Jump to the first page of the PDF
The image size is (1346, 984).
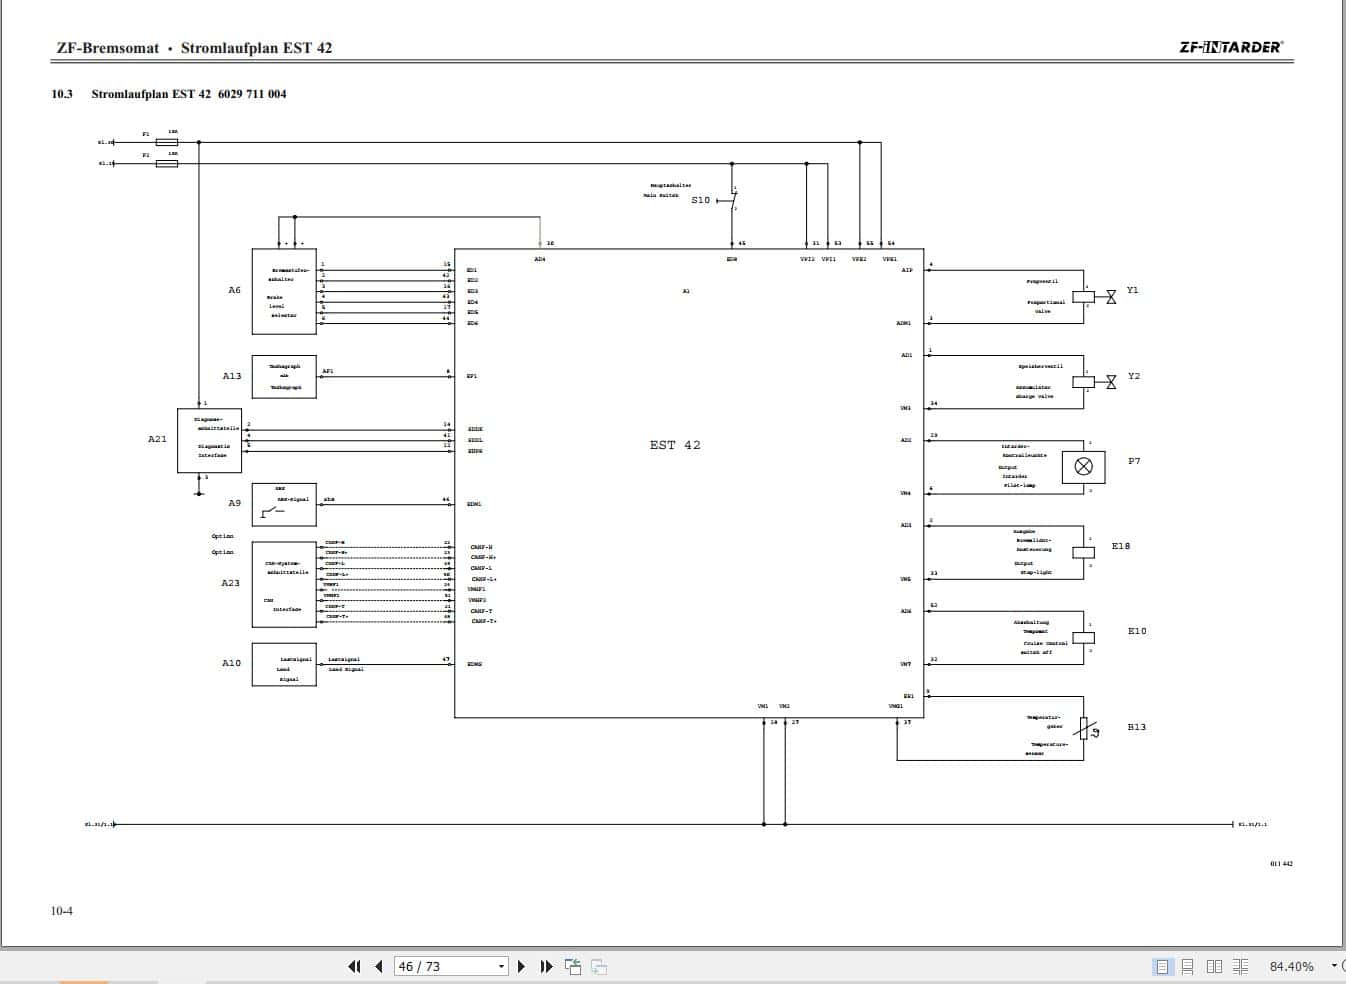coord(353,966)
